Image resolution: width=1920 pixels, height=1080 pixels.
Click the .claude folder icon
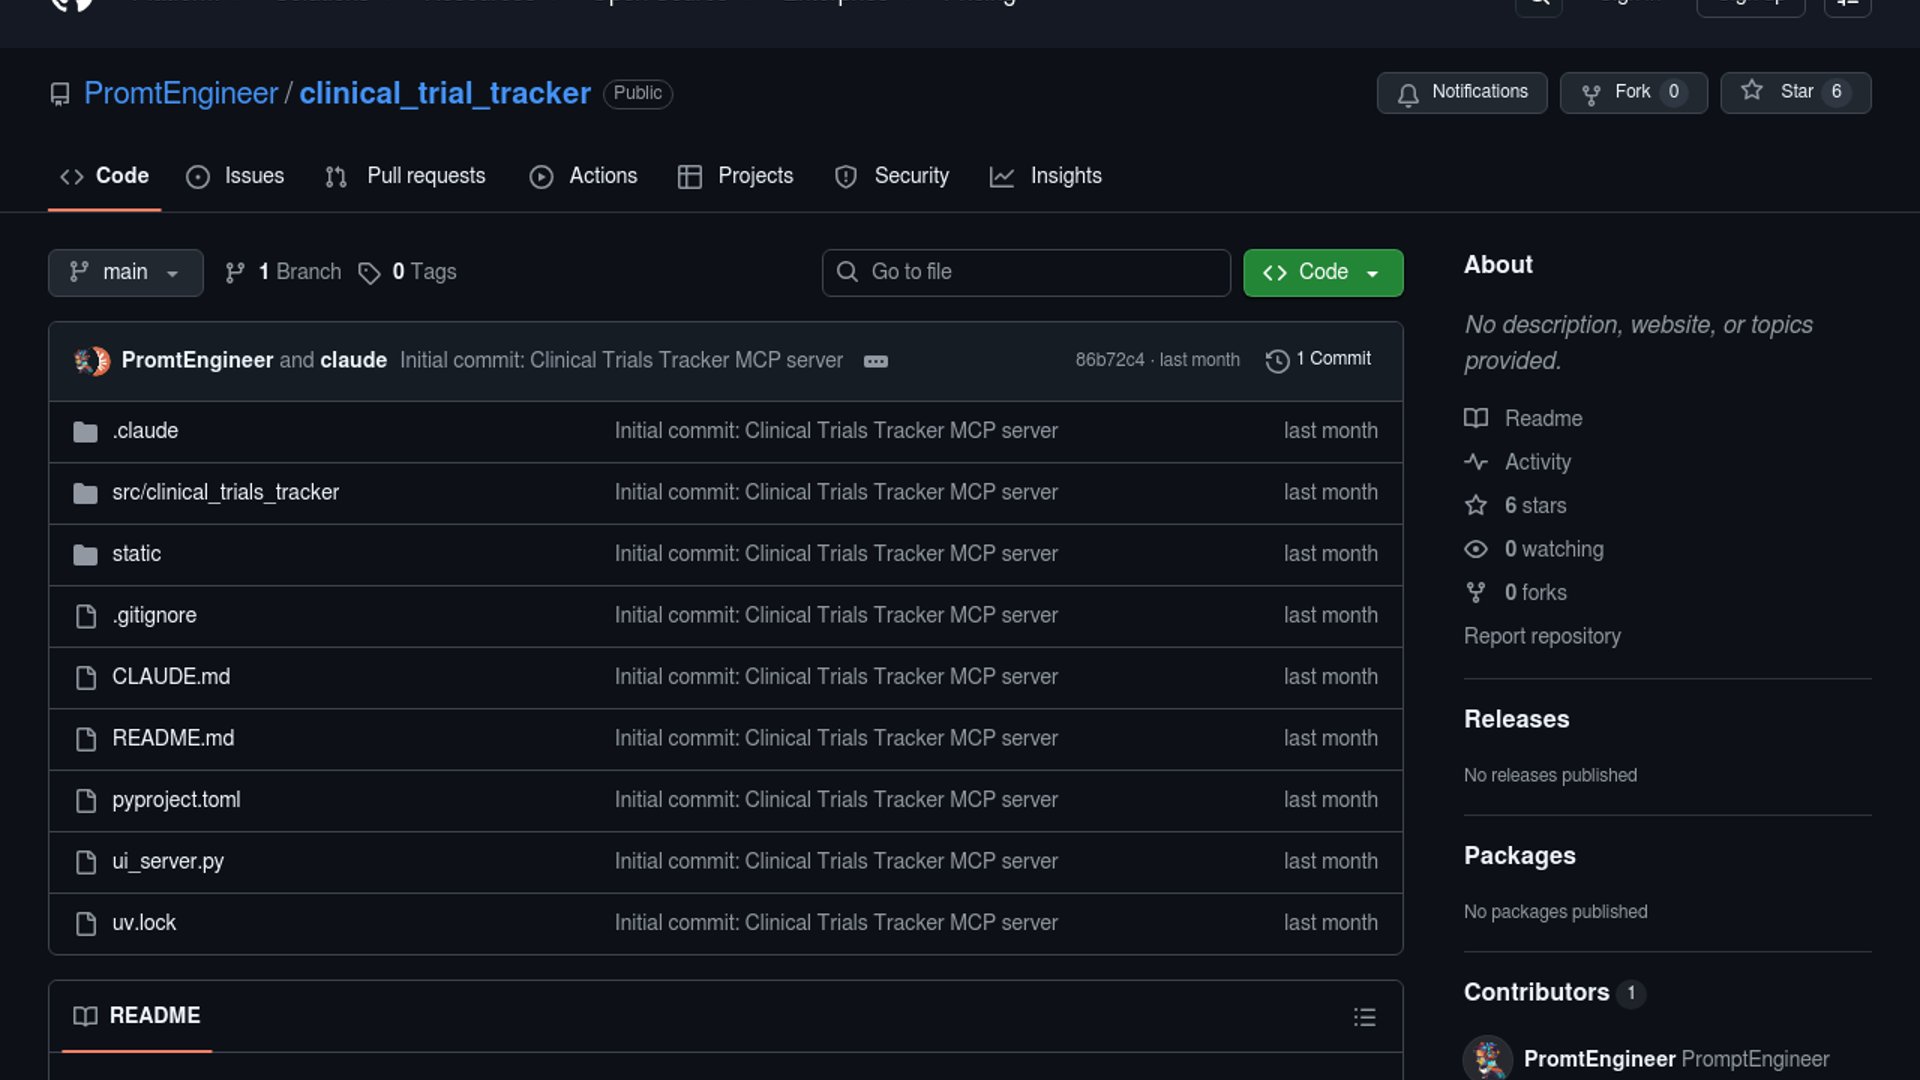86,431
